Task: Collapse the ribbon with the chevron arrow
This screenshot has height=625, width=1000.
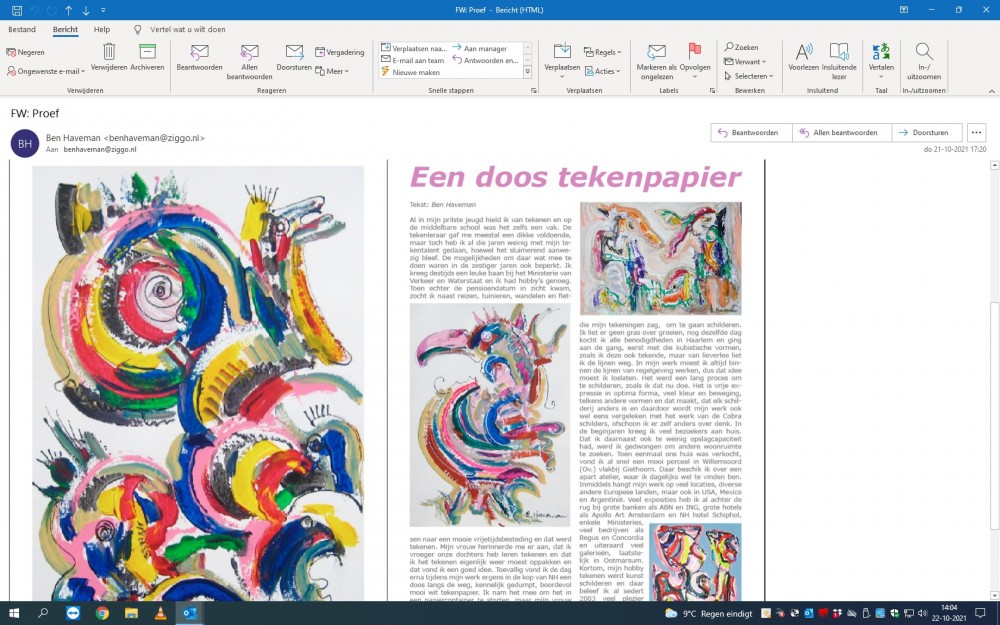Action: (x=992, y=91)
